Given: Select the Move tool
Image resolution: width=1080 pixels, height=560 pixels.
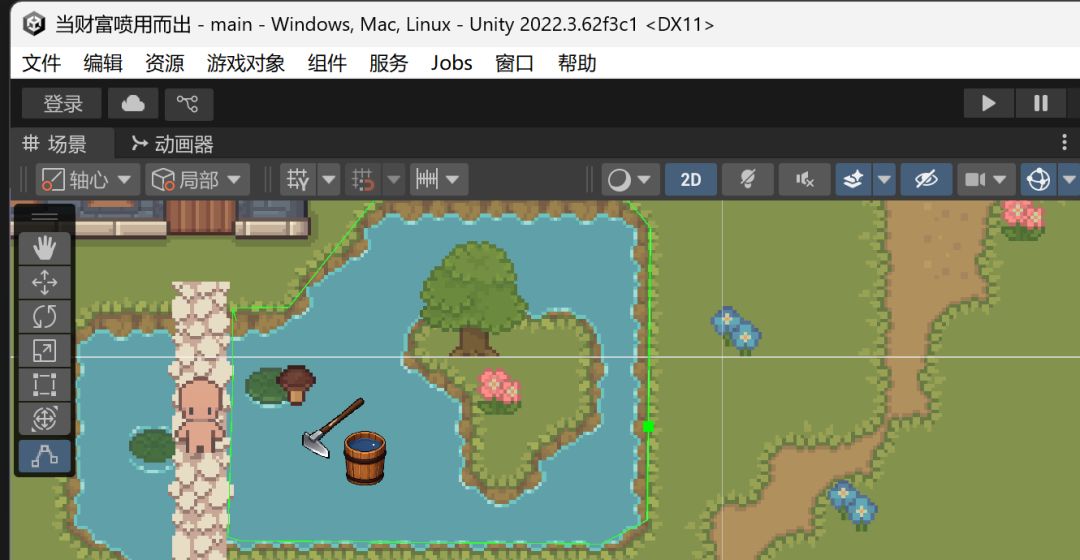Looking at the screenshot, I should (44, 282).
